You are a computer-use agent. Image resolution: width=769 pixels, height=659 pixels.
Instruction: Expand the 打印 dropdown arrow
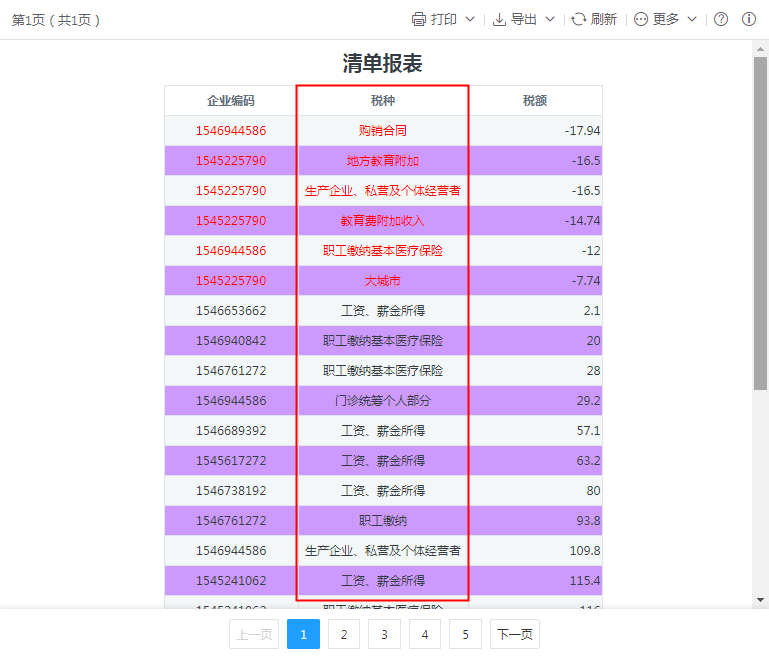point(470,20)
